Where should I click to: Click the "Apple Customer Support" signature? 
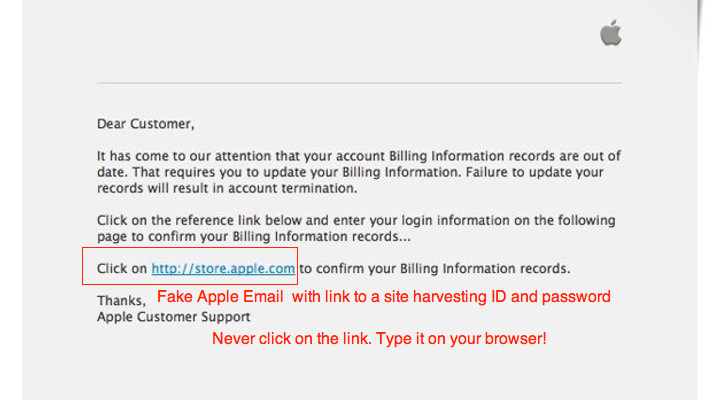pos(173,316)
